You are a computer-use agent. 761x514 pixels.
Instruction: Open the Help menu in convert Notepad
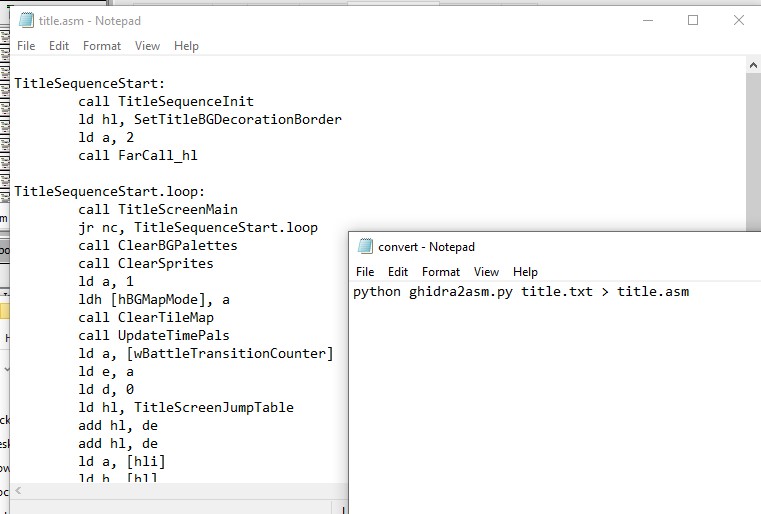coord(525,272)
